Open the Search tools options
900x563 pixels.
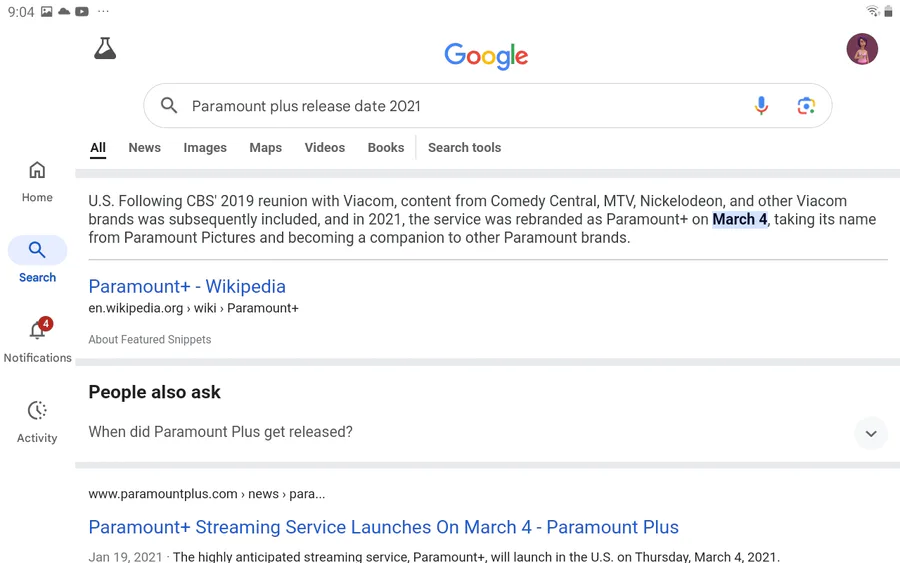(x=464, y=148)
